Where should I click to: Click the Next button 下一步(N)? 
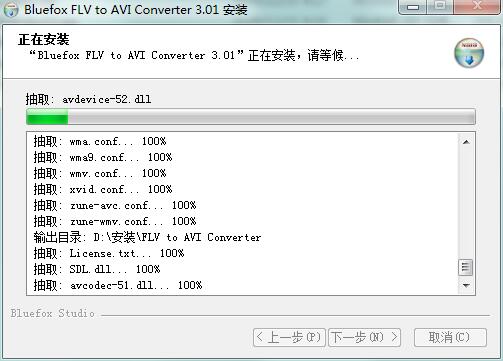[365, 337]
